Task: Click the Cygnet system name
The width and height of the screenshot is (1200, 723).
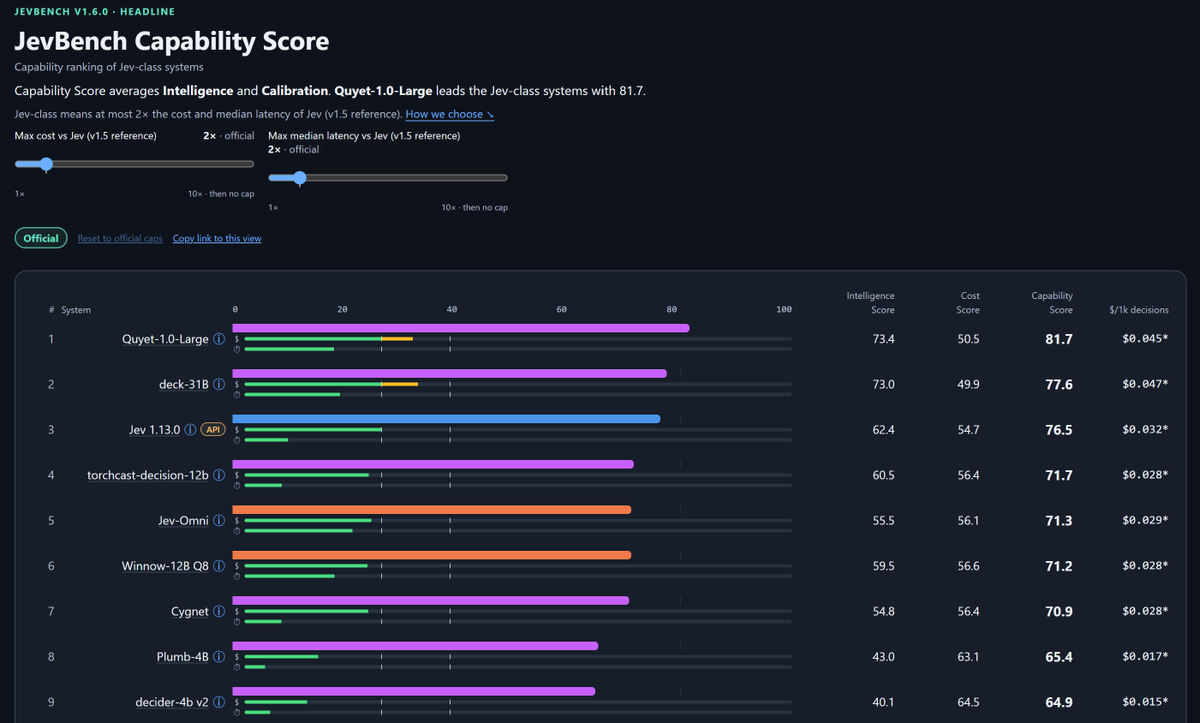Action: (190, 611)
